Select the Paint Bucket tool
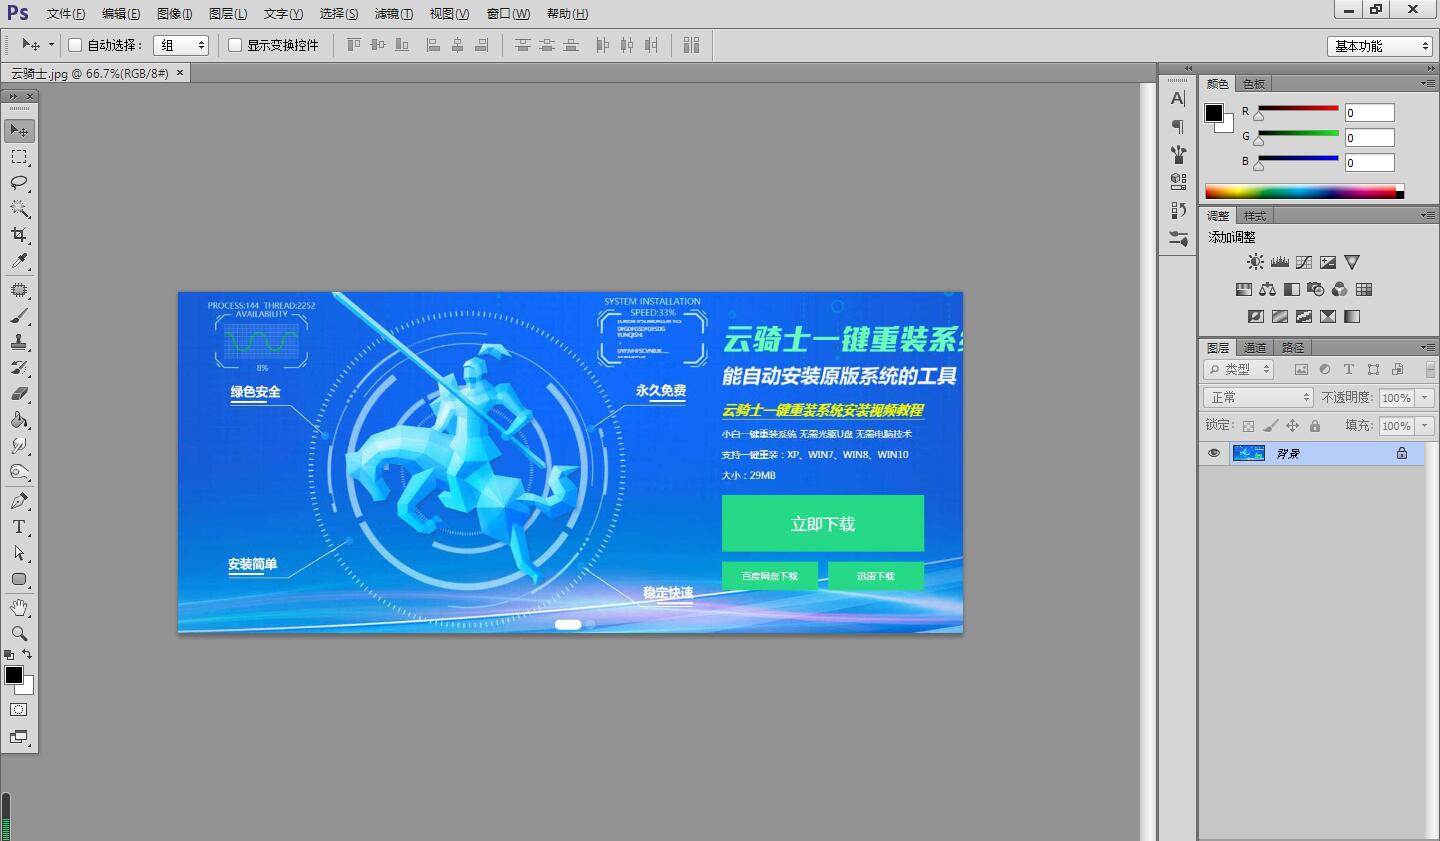This screenshot has width=1440, height=841. point(19,420)
